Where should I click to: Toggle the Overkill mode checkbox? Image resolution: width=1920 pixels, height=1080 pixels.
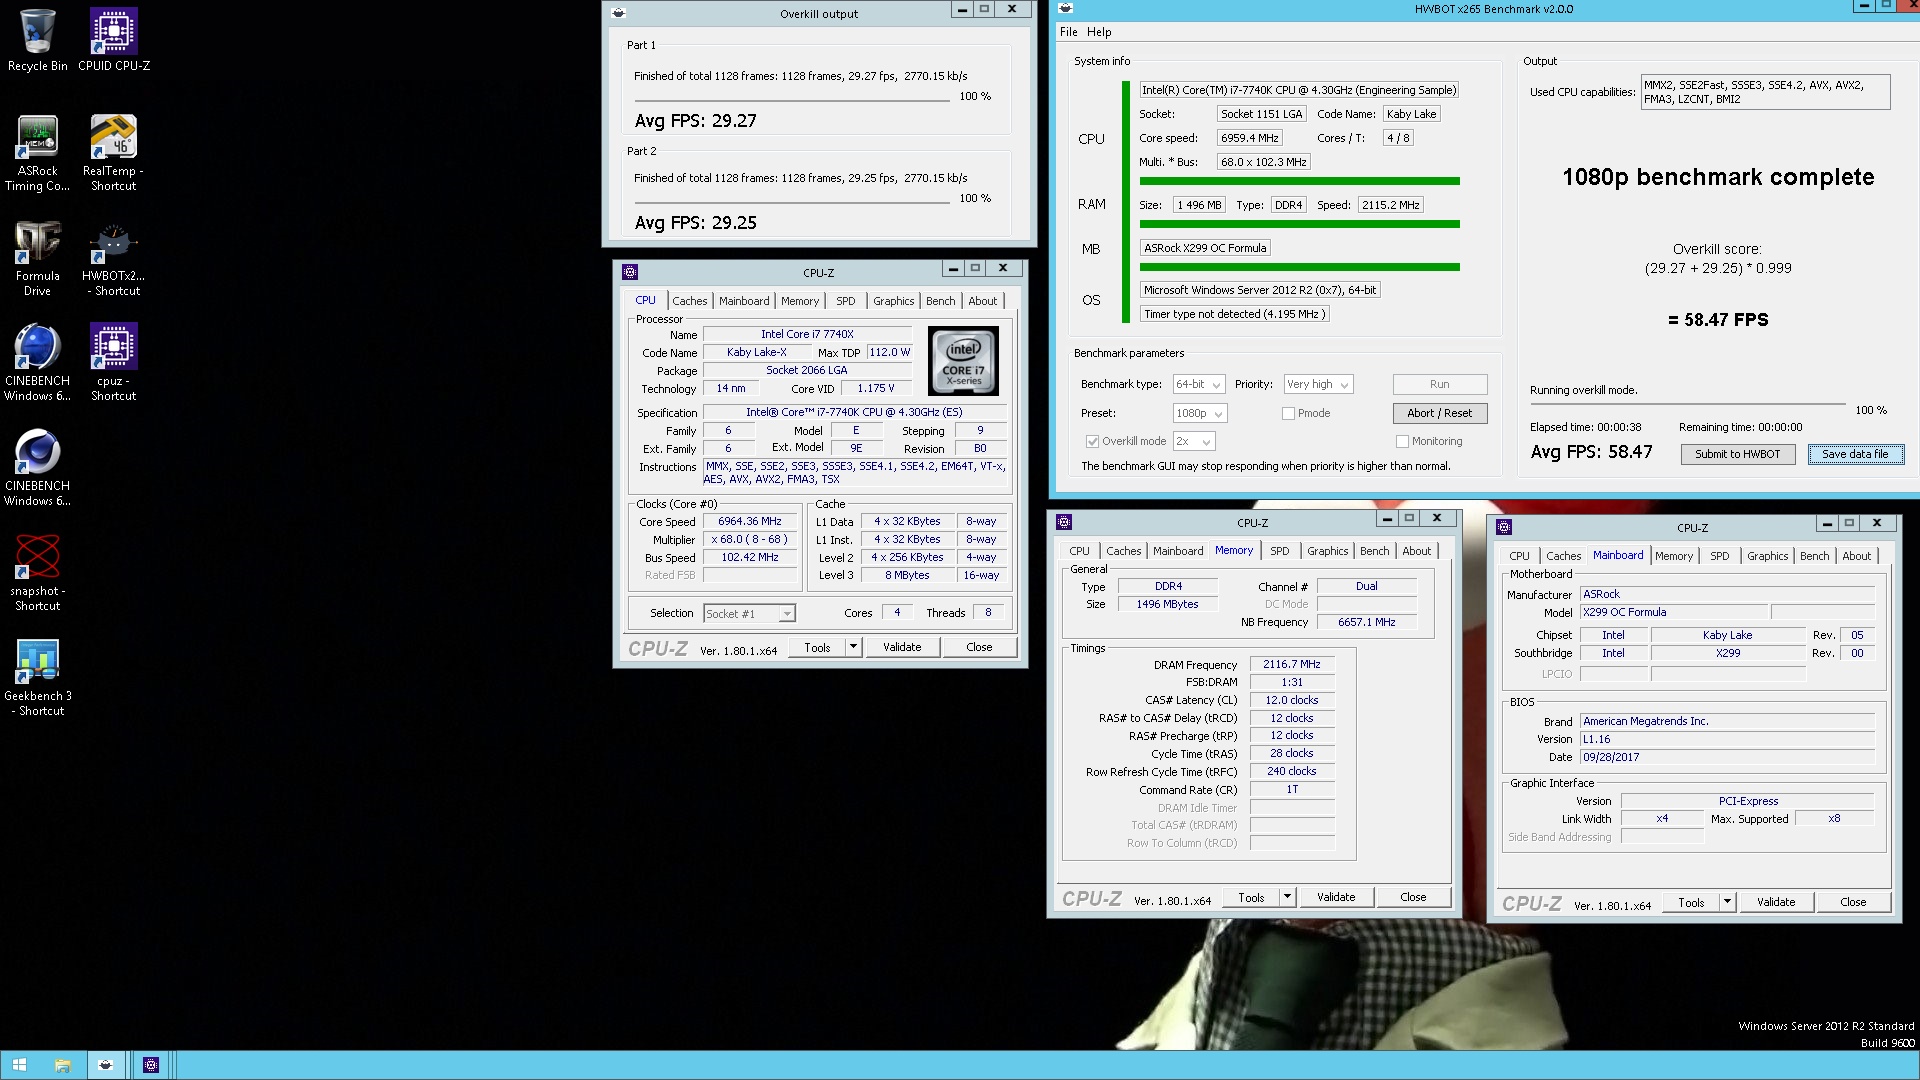(1093, 441)
